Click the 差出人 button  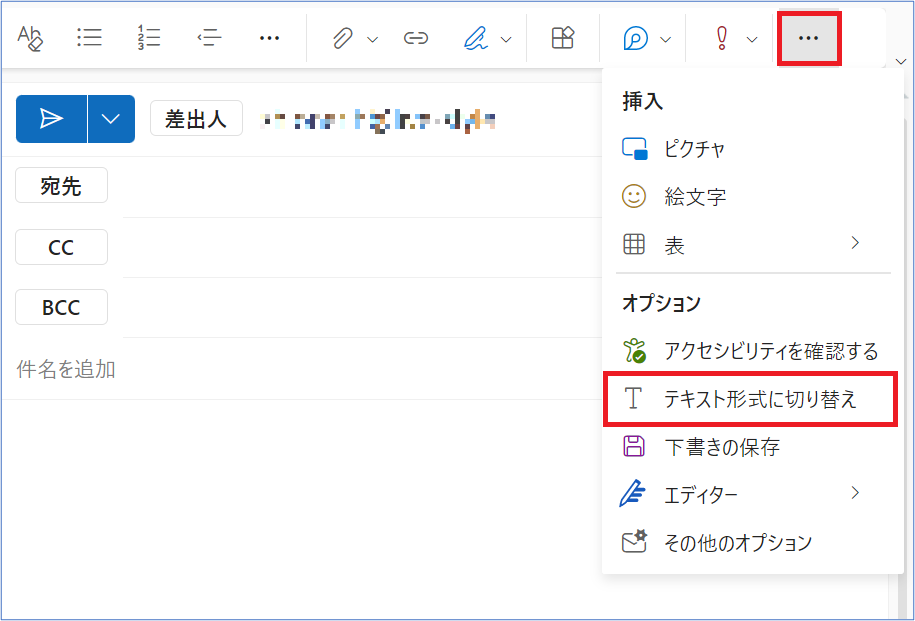coord(196,118)
